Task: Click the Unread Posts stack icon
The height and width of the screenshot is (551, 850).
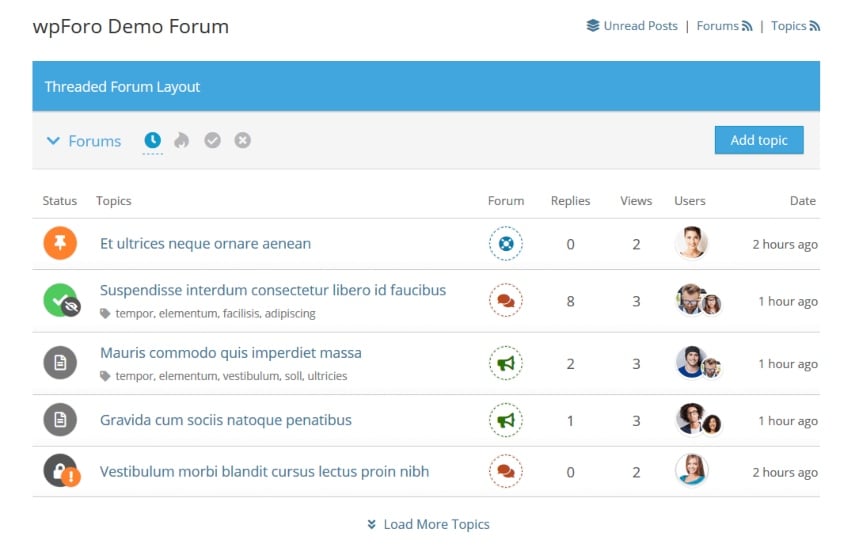Action: click(x=593, y=26)
